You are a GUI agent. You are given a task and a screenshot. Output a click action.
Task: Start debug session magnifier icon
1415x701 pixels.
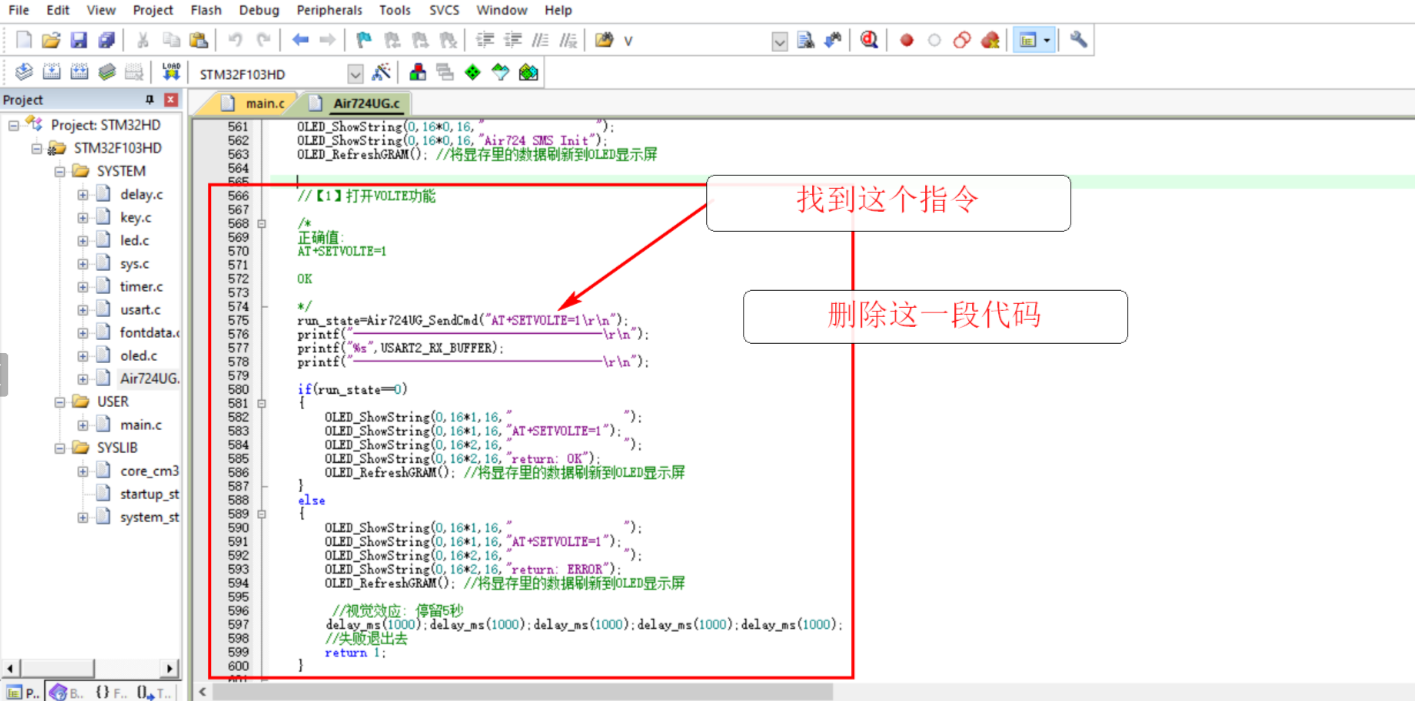click(869, 40)
